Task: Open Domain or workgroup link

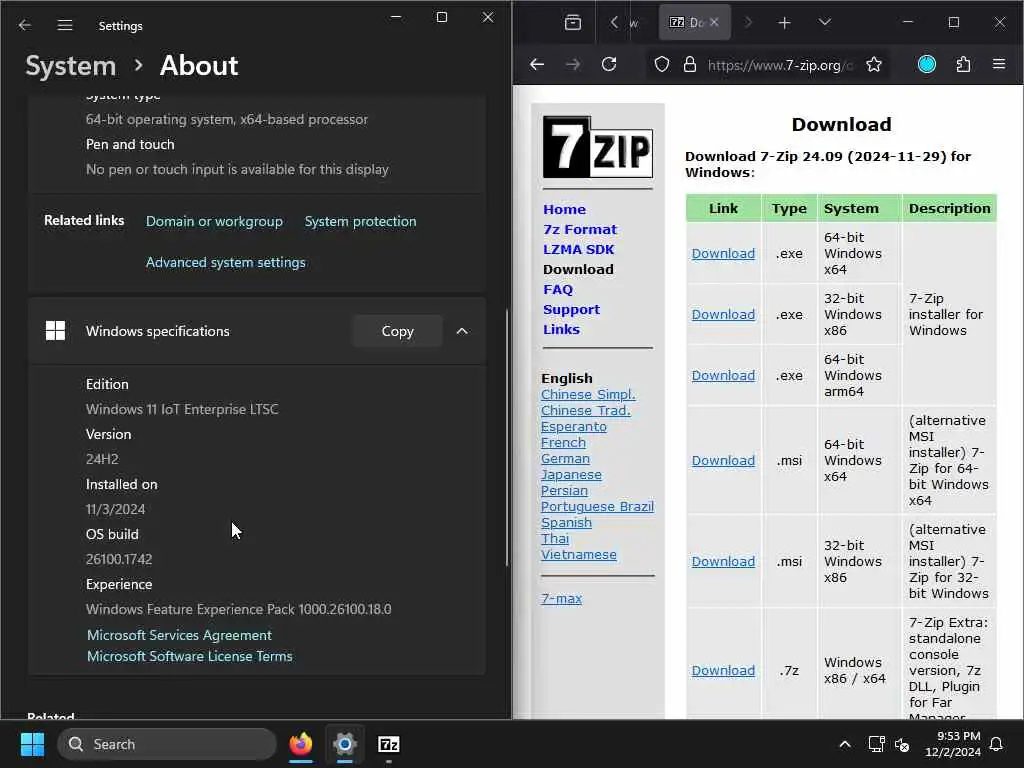Action: [214, 221]
